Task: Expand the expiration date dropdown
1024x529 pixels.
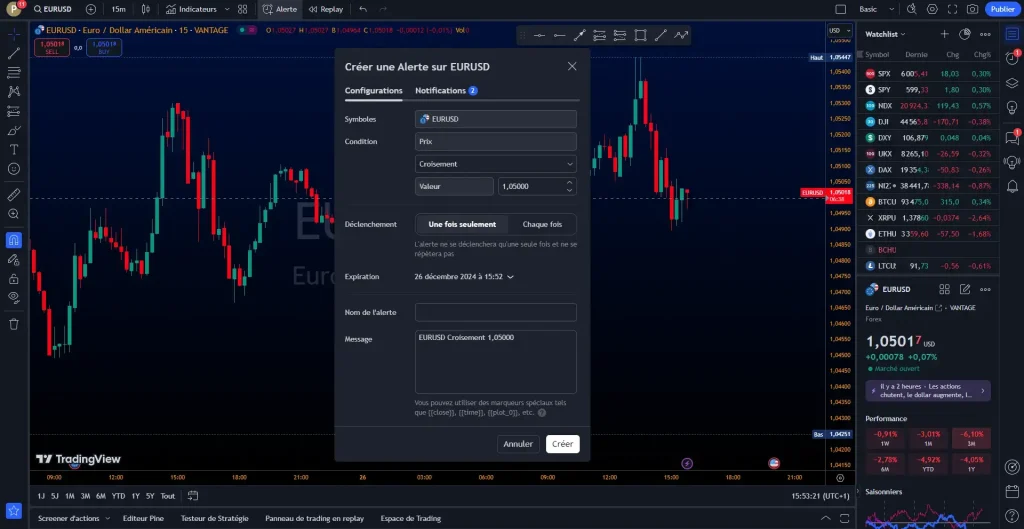Action: tap(464, 277)
